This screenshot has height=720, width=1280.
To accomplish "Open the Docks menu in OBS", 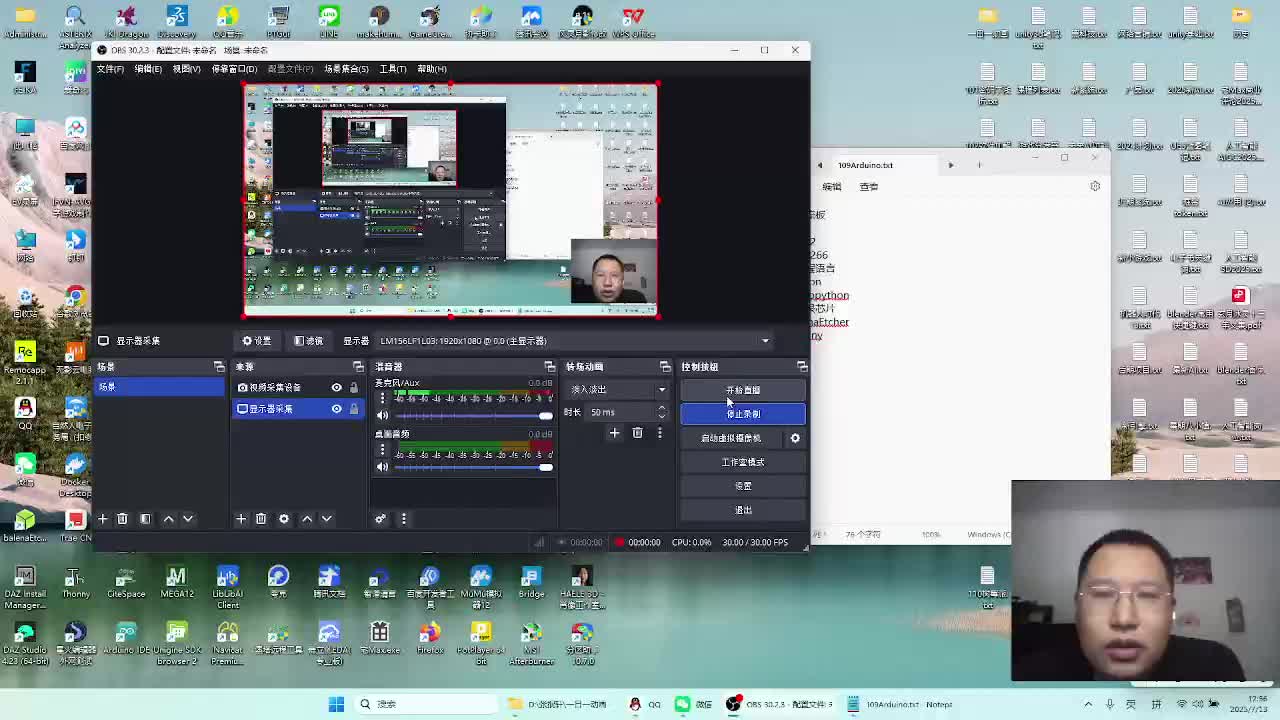I will tap(234, 69).
